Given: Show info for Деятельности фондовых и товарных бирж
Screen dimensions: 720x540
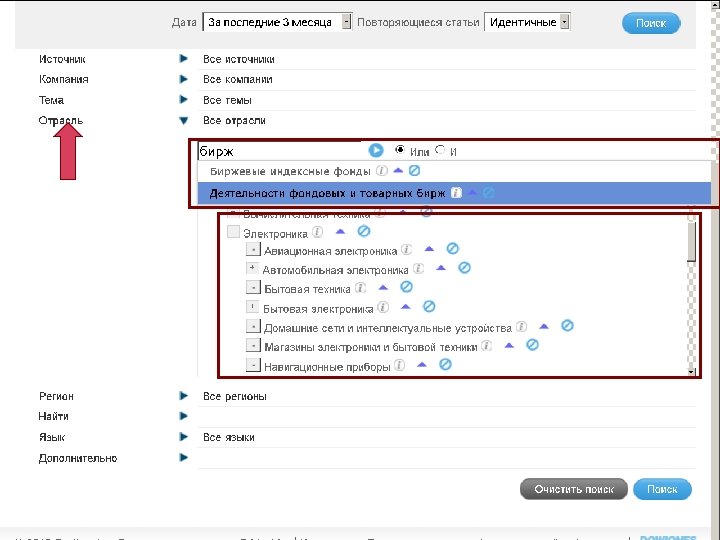Looking at the screenshot, I should [x=456, y=193].
